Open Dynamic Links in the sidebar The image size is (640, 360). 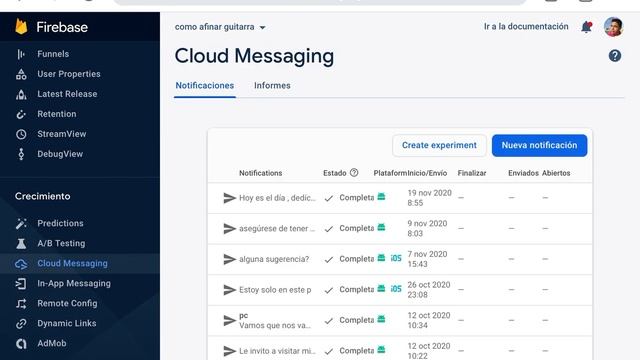click(x=67, y=323)
